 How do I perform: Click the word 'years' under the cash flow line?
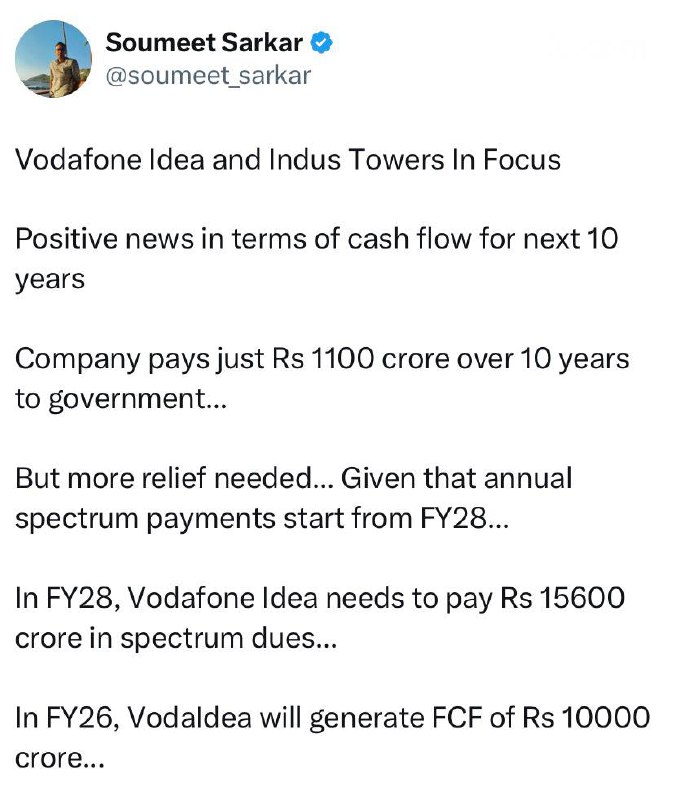[50, 280]
